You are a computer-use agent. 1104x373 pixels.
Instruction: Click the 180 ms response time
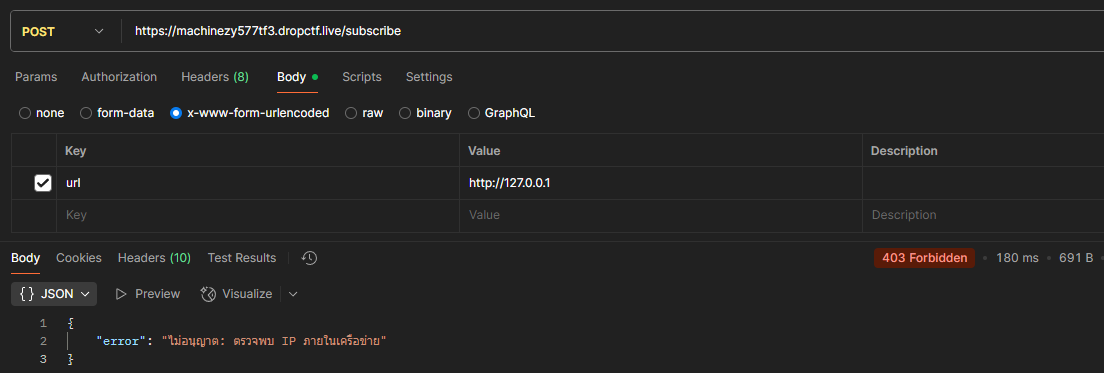pyautogui.click(x=1017, y=258)
